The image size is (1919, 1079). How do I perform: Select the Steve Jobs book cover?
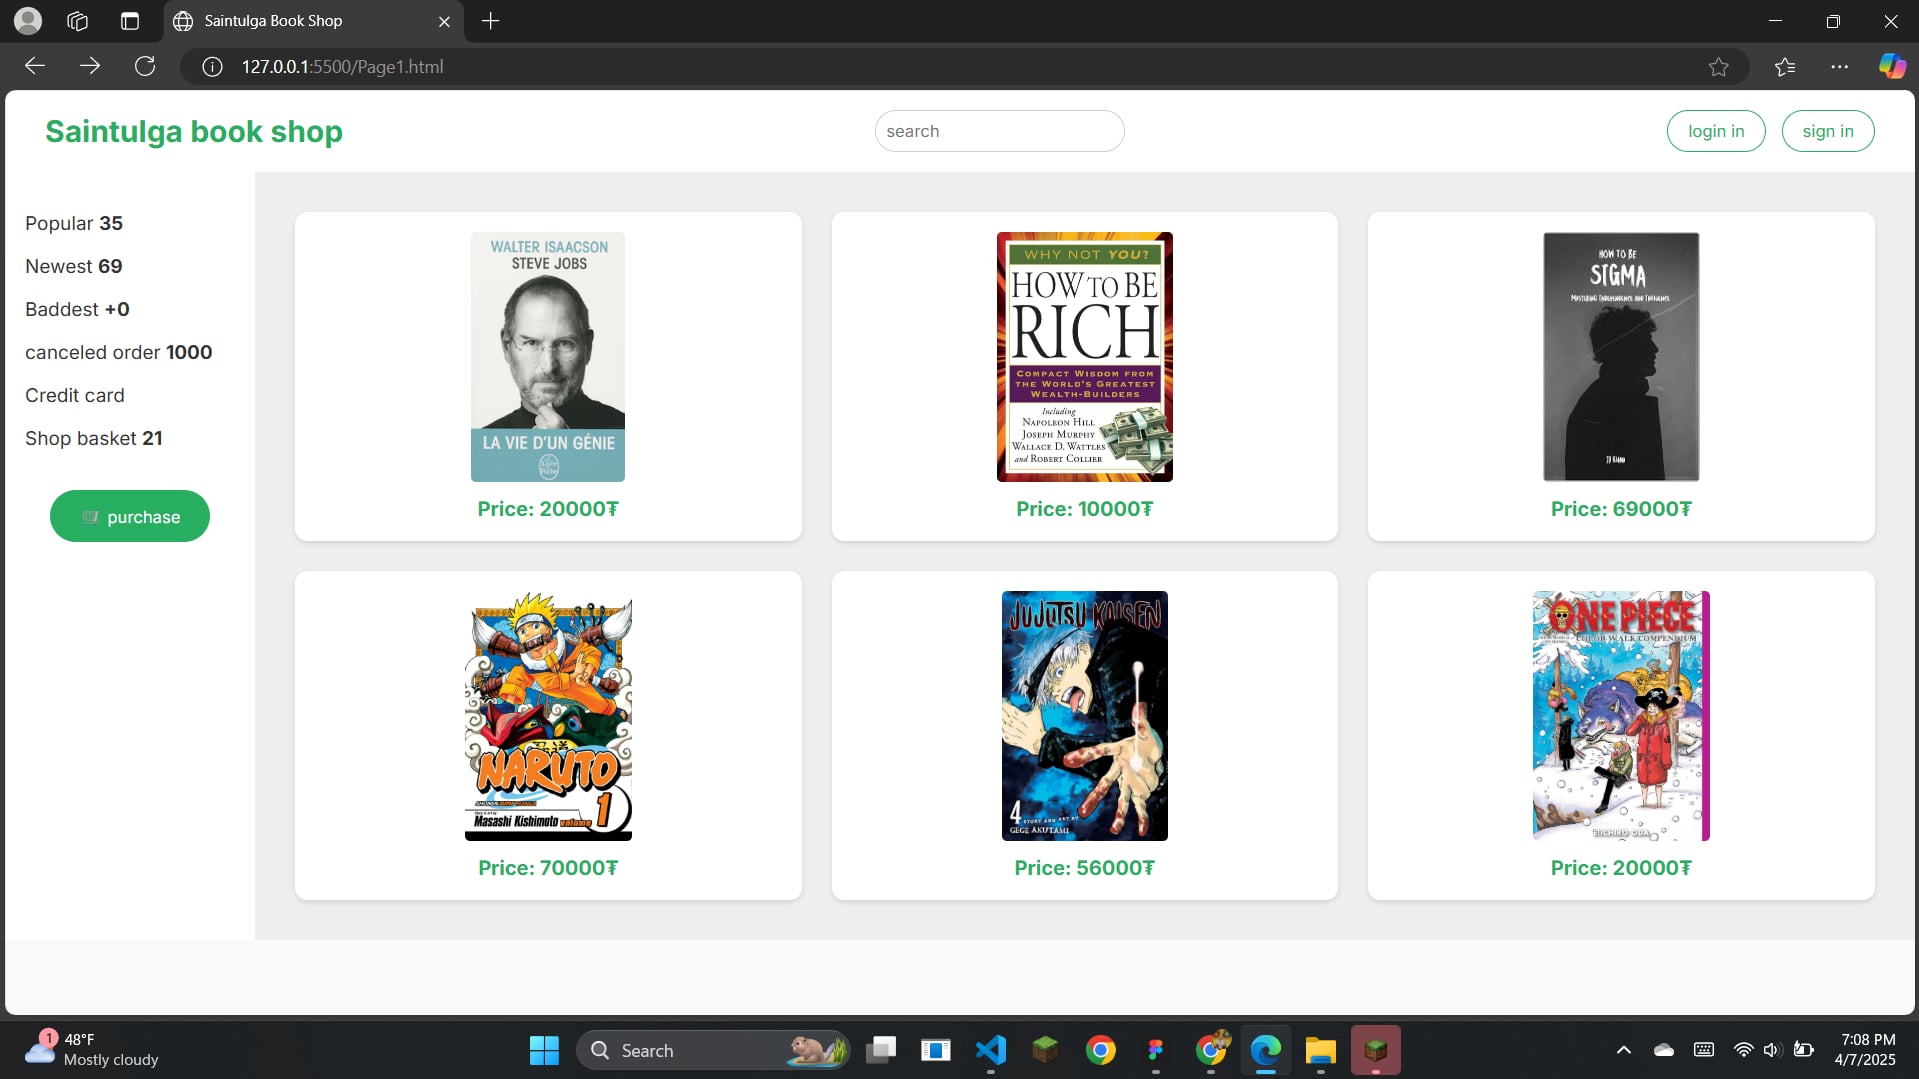548,357
